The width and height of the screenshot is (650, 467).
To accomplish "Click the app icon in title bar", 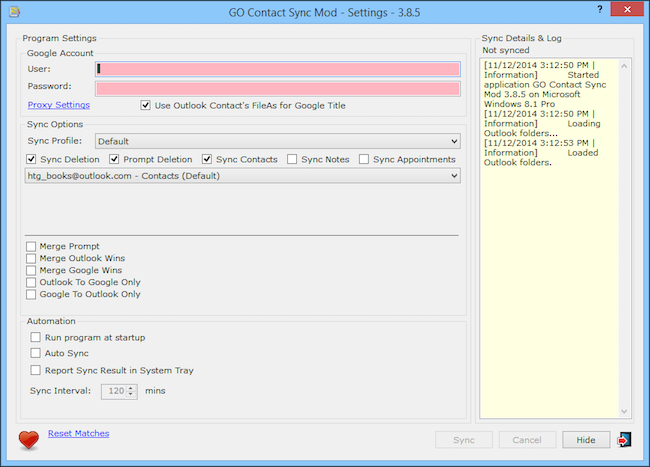I will click(15, 12).
